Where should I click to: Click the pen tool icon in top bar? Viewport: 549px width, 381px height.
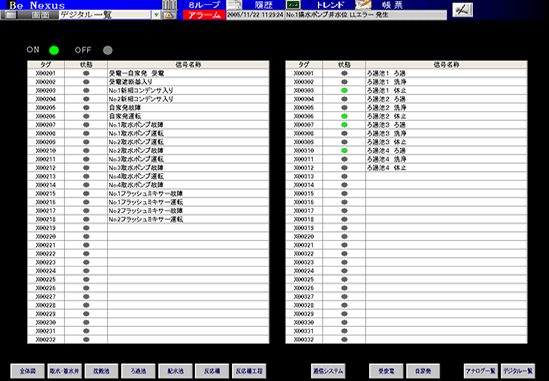point(462,10)
